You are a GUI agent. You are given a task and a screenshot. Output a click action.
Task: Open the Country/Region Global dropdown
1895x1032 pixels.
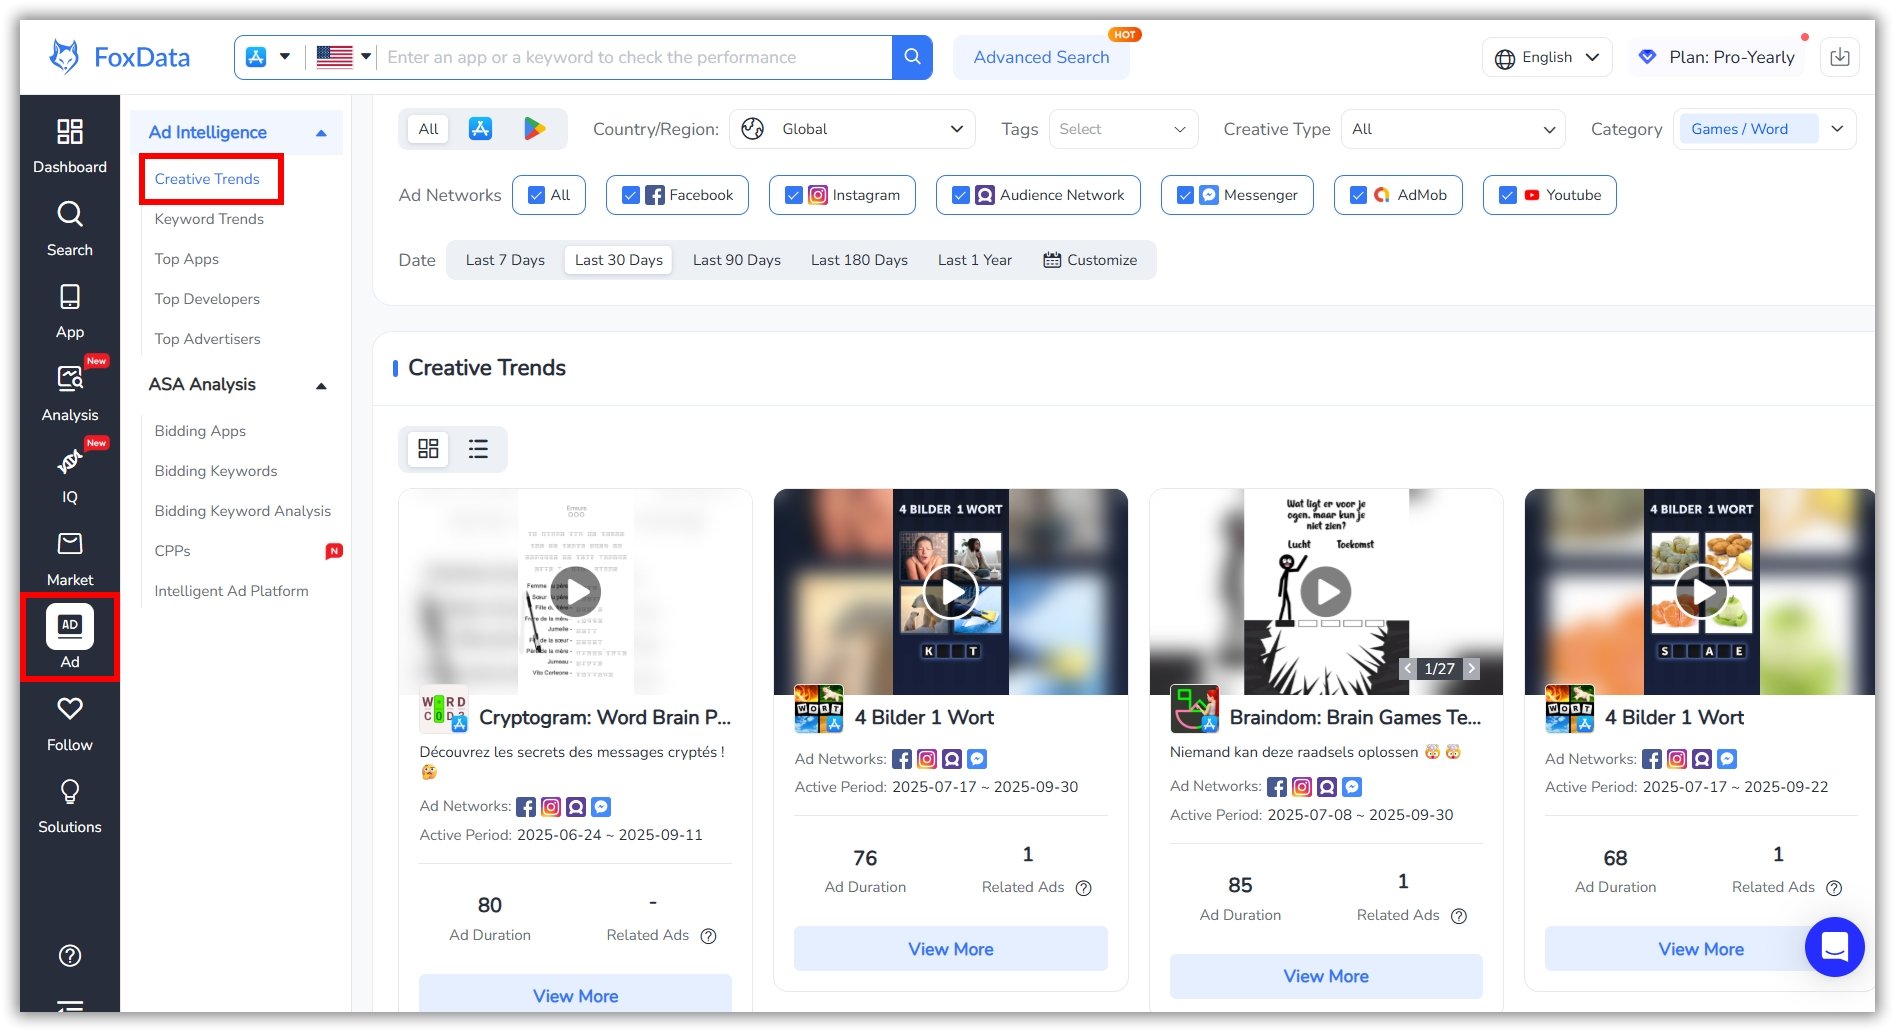(851, 129)
